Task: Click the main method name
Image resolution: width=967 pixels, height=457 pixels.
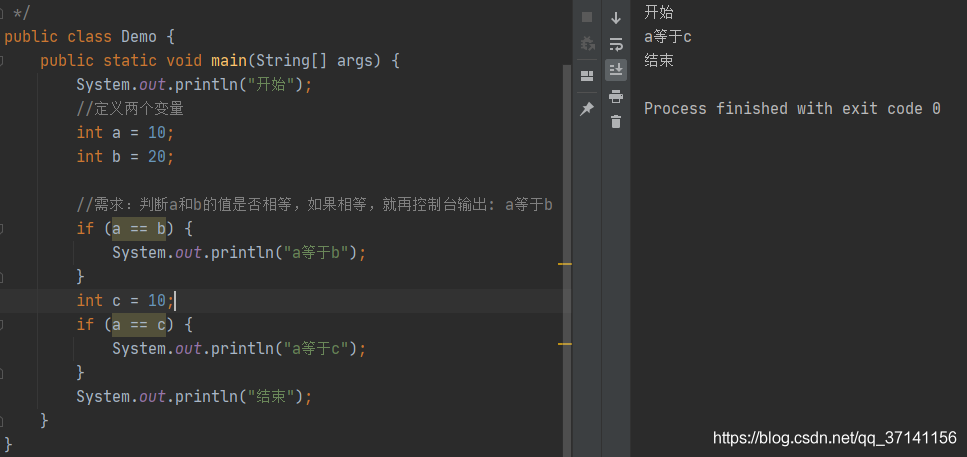Action: [x=229, y=61]
